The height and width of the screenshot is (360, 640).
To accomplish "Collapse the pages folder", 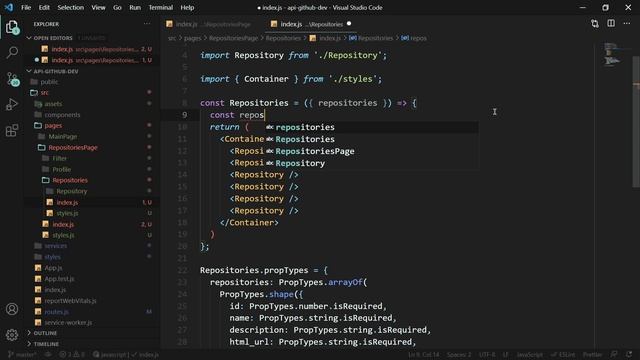I will [x=53, y=125].
